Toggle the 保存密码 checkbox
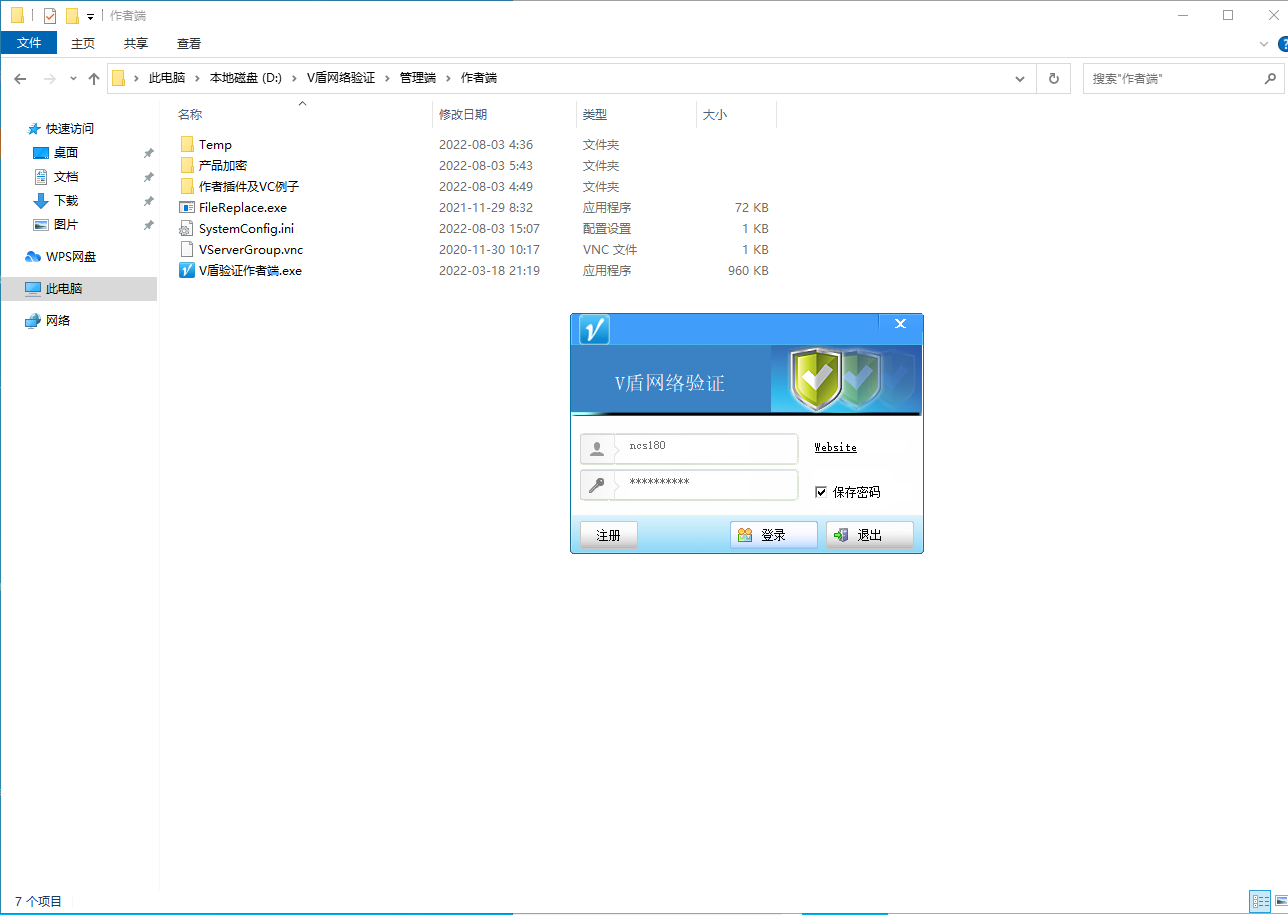1288x915 pixels. tap(821, 492)
